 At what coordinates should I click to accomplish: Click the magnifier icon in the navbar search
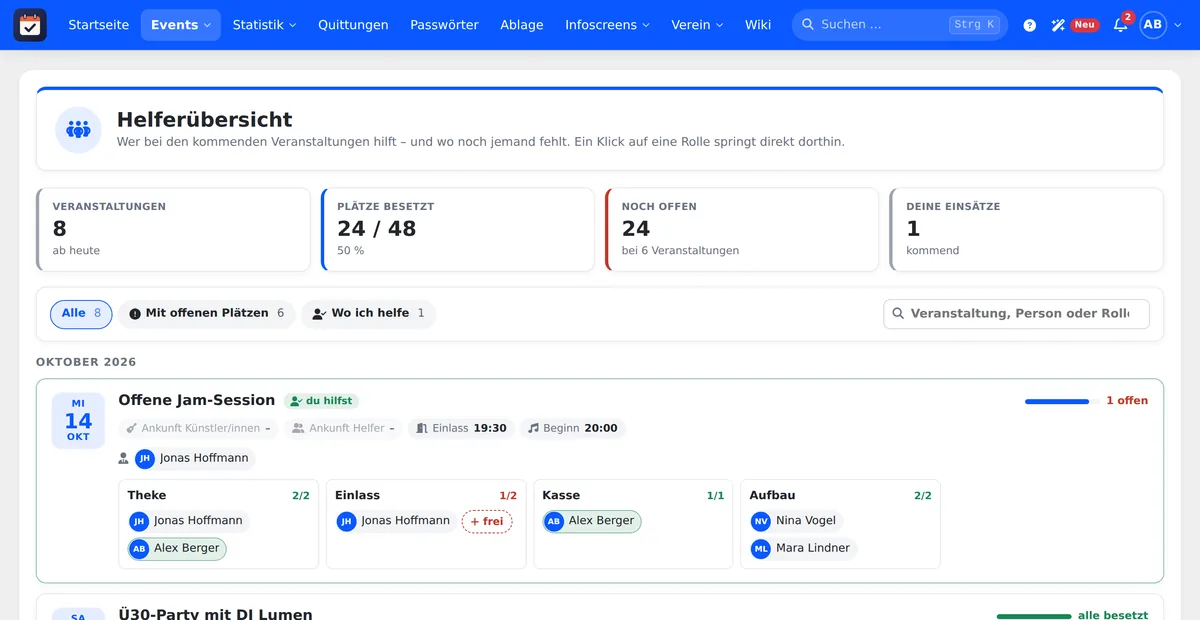(x=809, y=25)
